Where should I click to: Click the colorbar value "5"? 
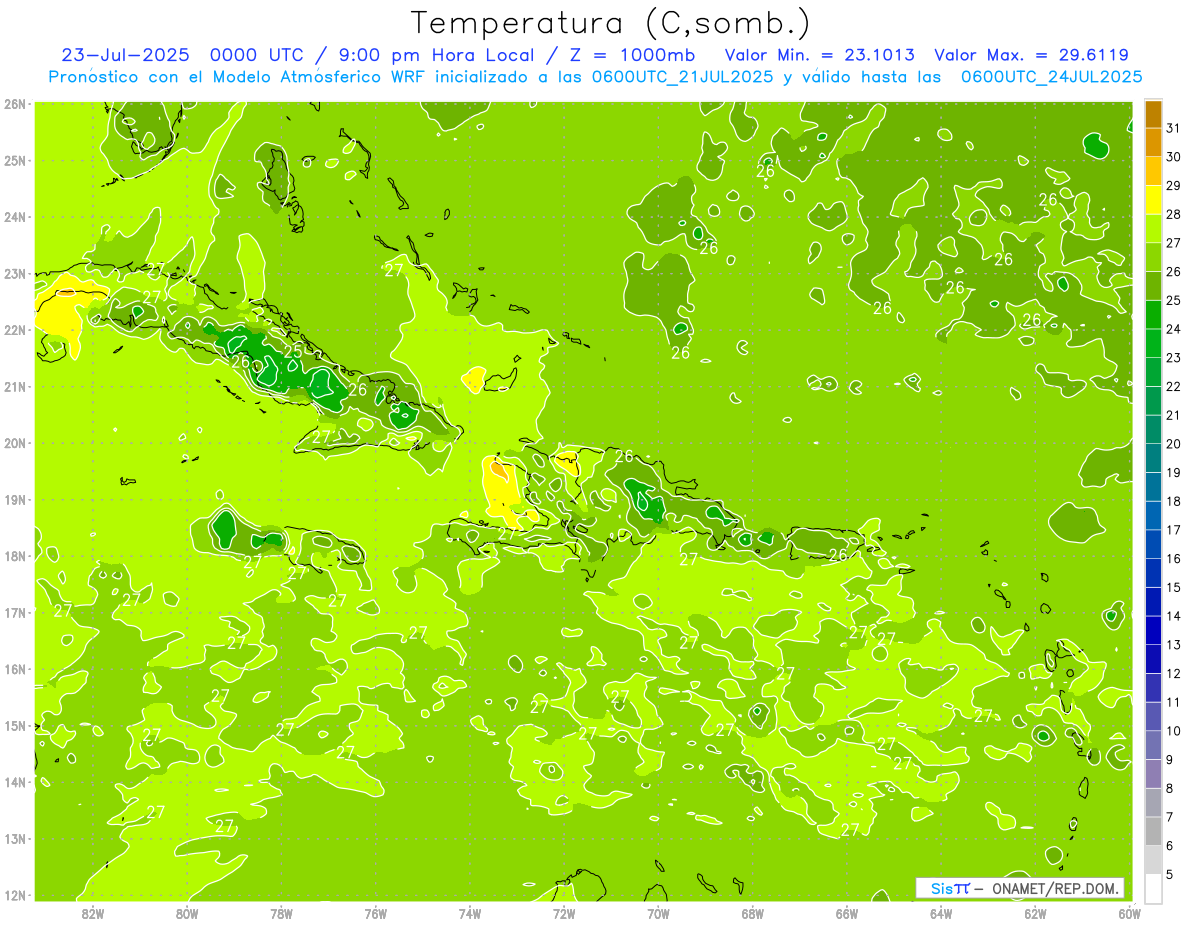1170,874
